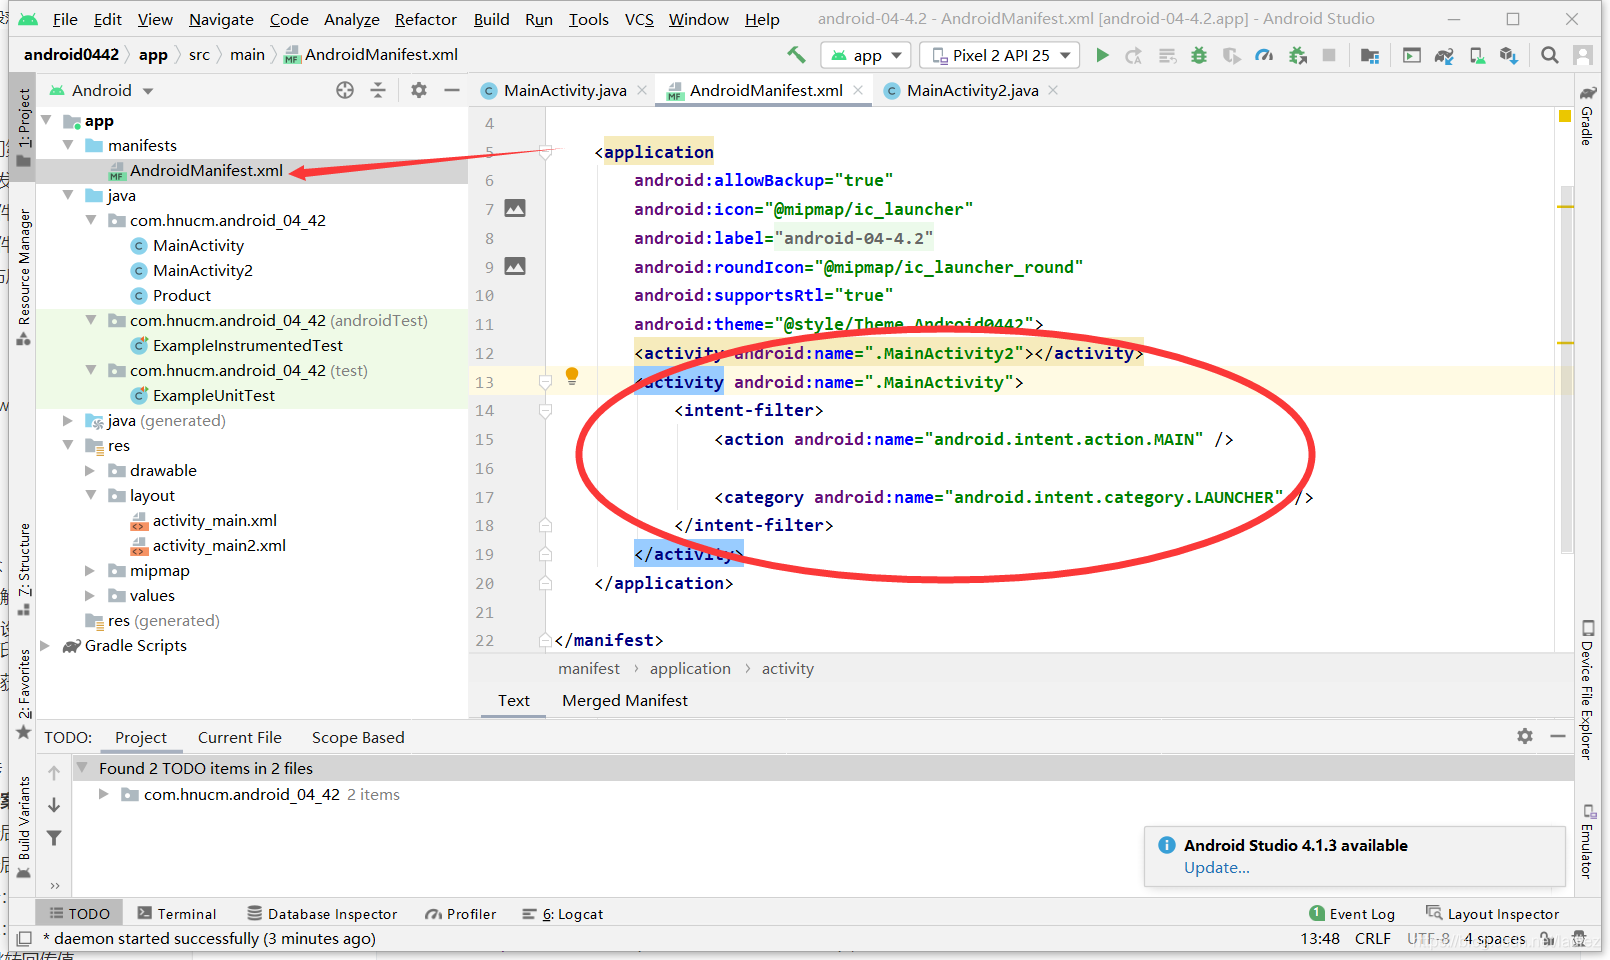Viewport: 1610px width, 960px height.
Task: Click the Make Project hammer icon
Action: click(x=796, y=55)
